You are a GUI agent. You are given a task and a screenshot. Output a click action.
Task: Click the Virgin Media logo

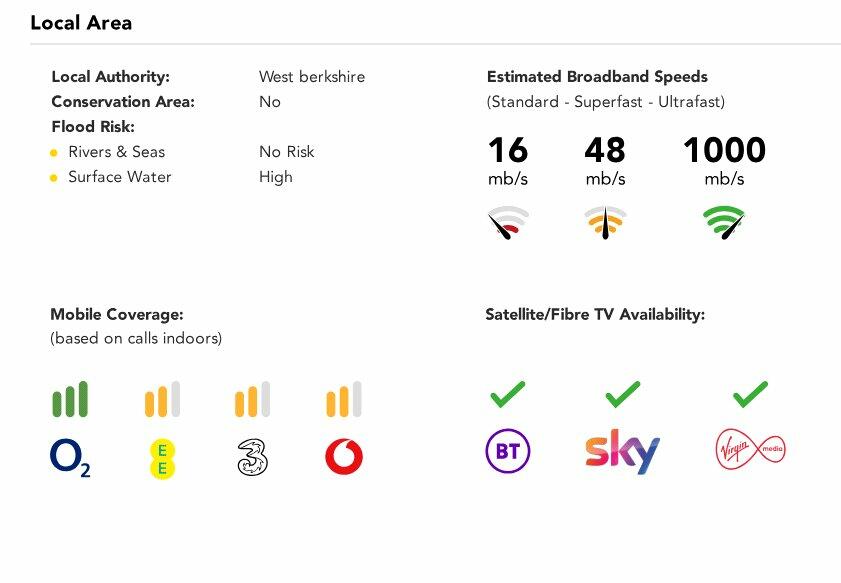(x=750, y=450)
